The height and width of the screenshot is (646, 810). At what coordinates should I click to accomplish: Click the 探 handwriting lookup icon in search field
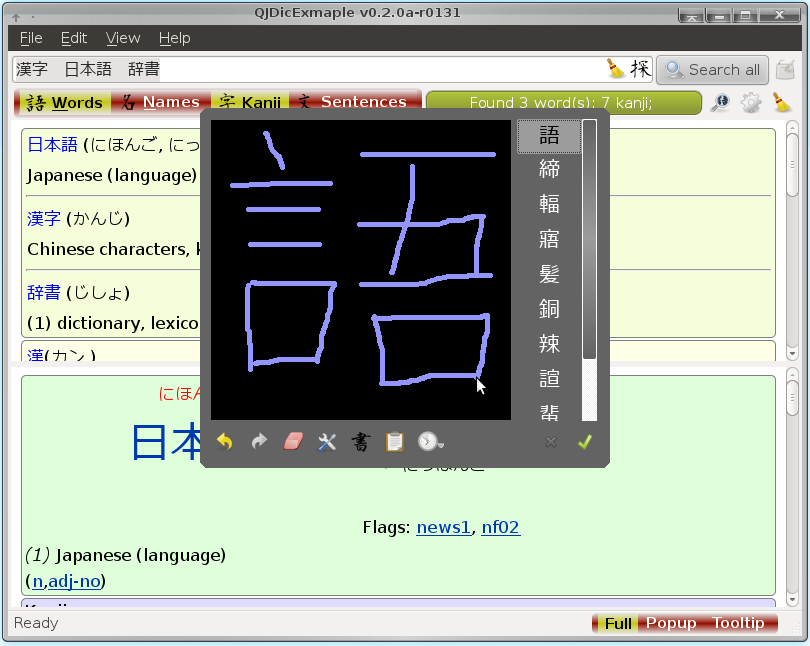point(640,69)
